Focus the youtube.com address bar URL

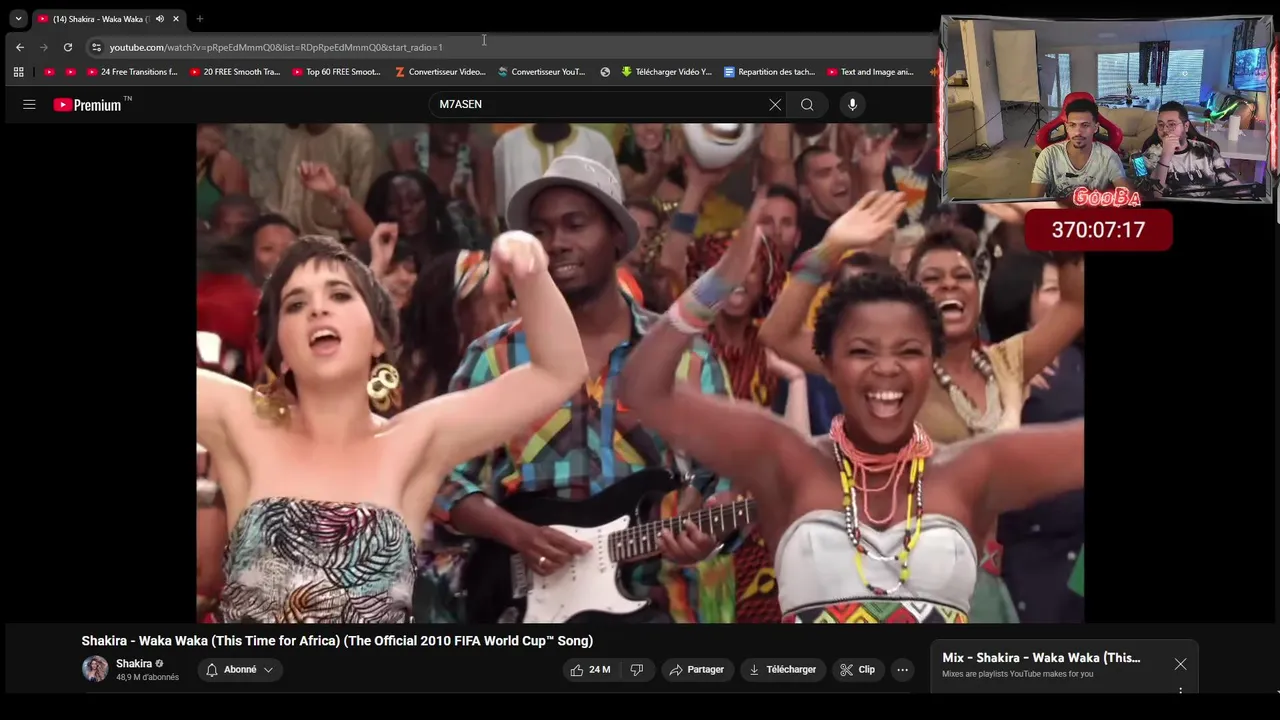[276, 47]
